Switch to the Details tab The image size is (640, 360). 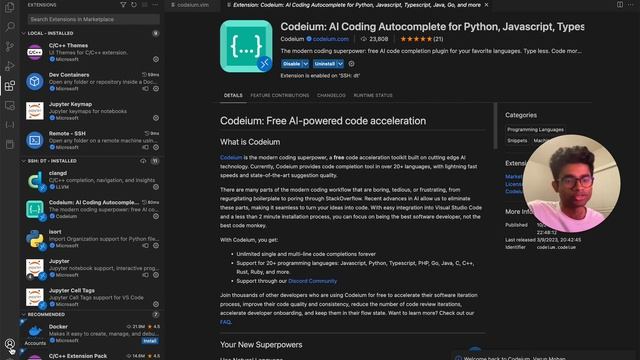[x=233, y=96]
